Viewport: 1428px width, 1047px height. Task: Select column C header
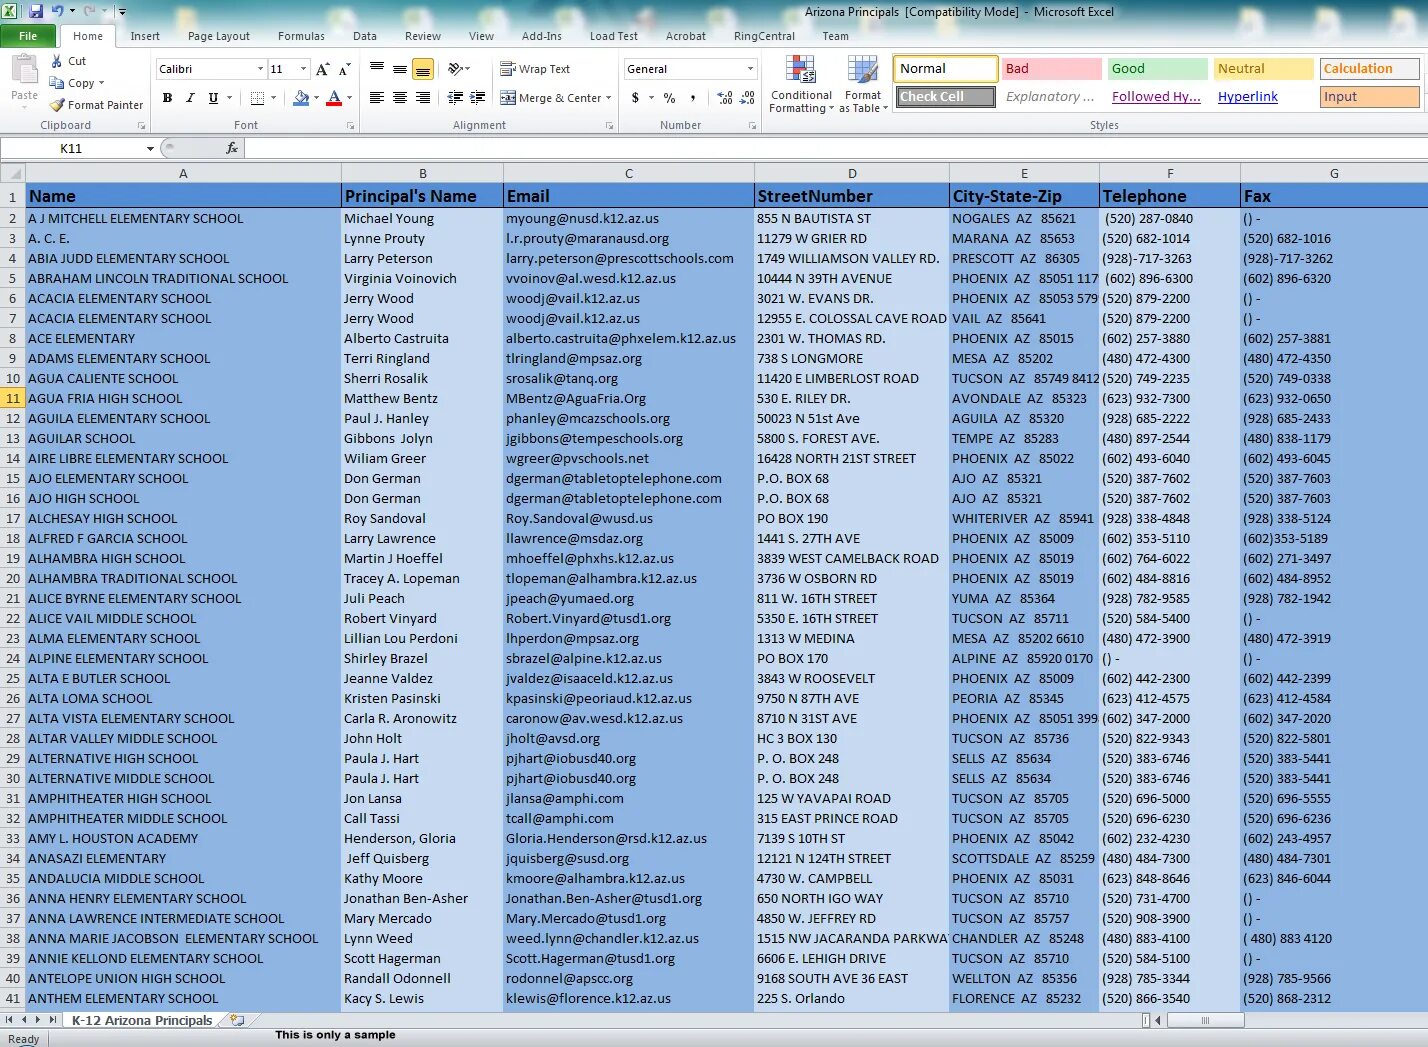pyautogui.click(x=629, y=174)
